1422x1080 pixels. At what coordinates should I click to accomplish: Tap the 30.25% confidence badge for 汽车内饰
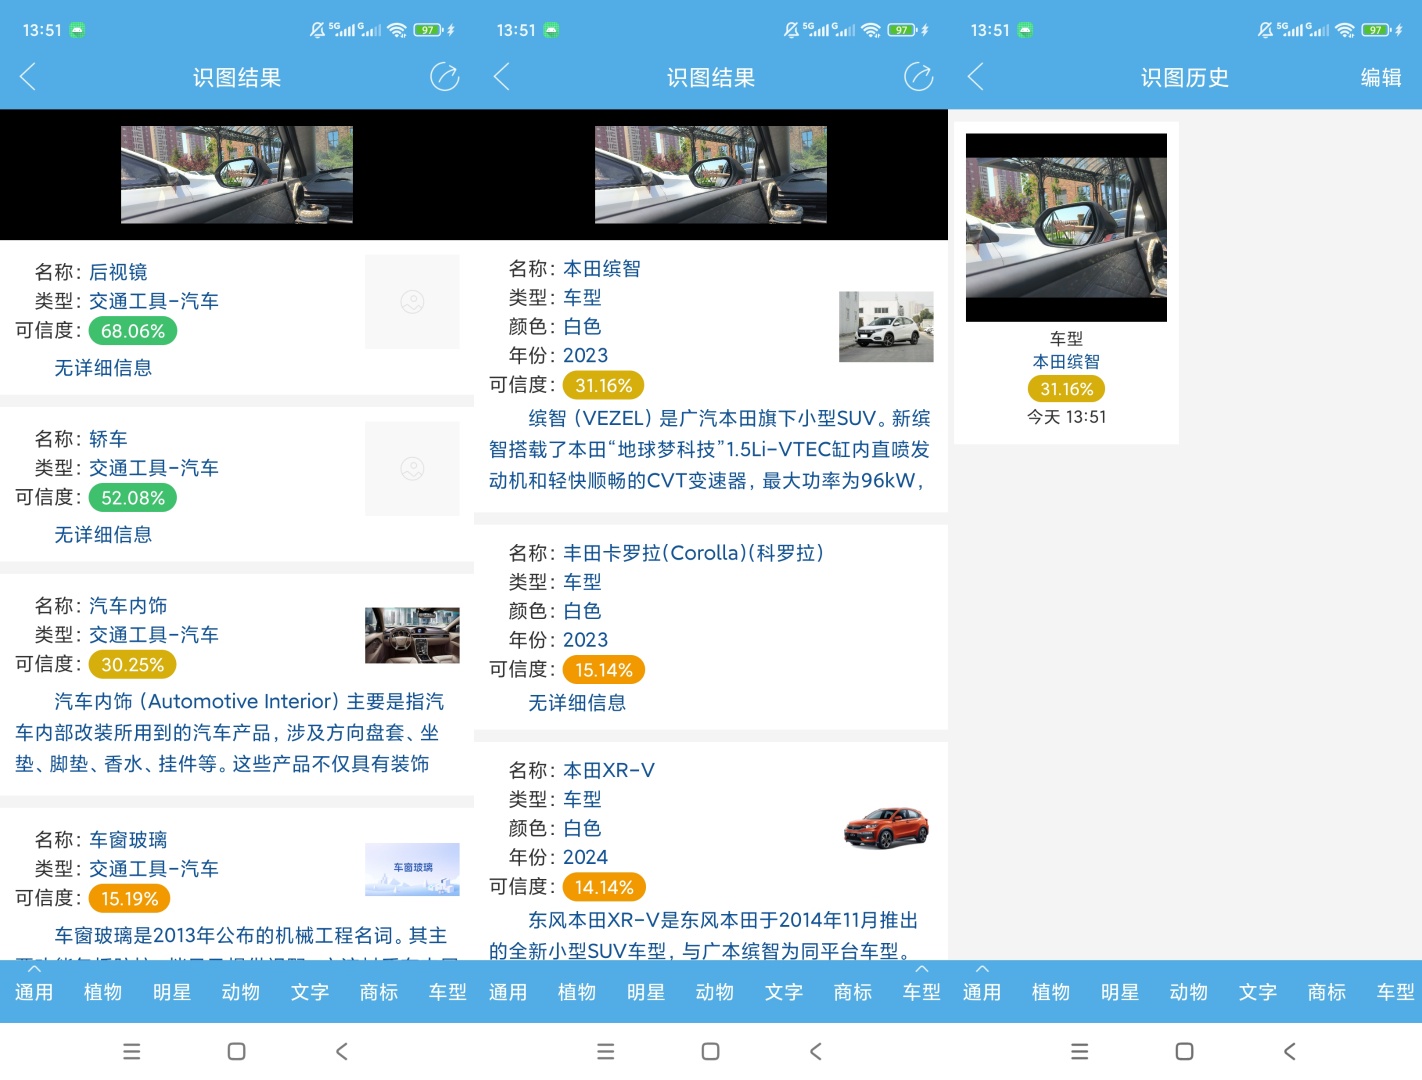[133, 665]
